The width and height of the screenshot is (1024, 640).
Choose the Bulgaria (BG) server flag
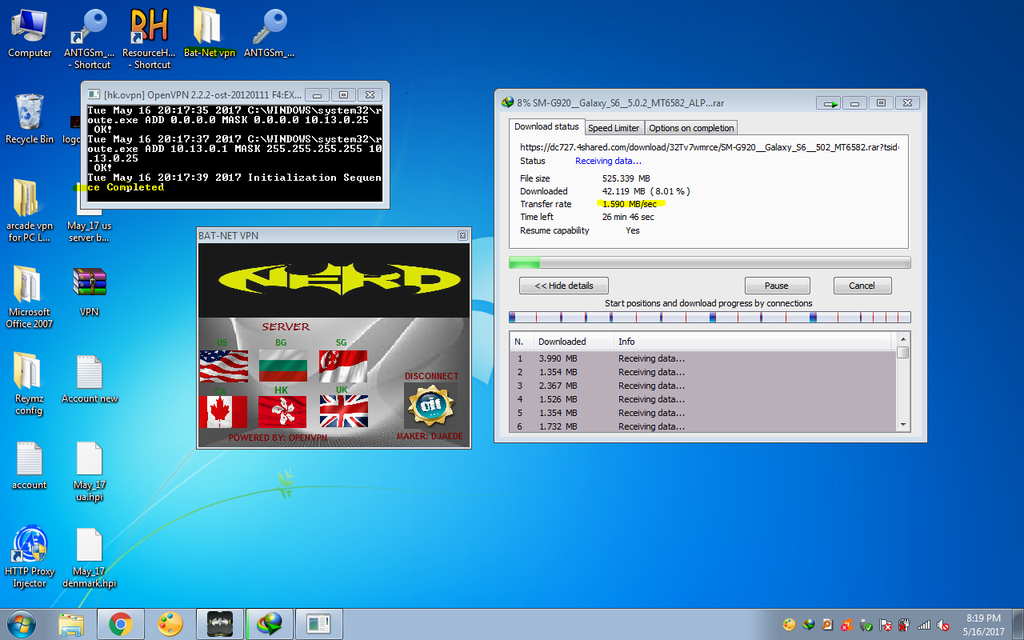coord(283,365)
